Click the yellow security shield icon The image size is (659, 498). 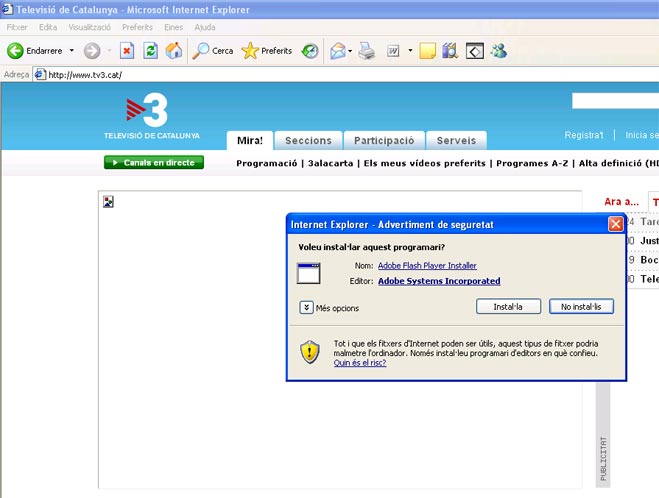(310, 352)
